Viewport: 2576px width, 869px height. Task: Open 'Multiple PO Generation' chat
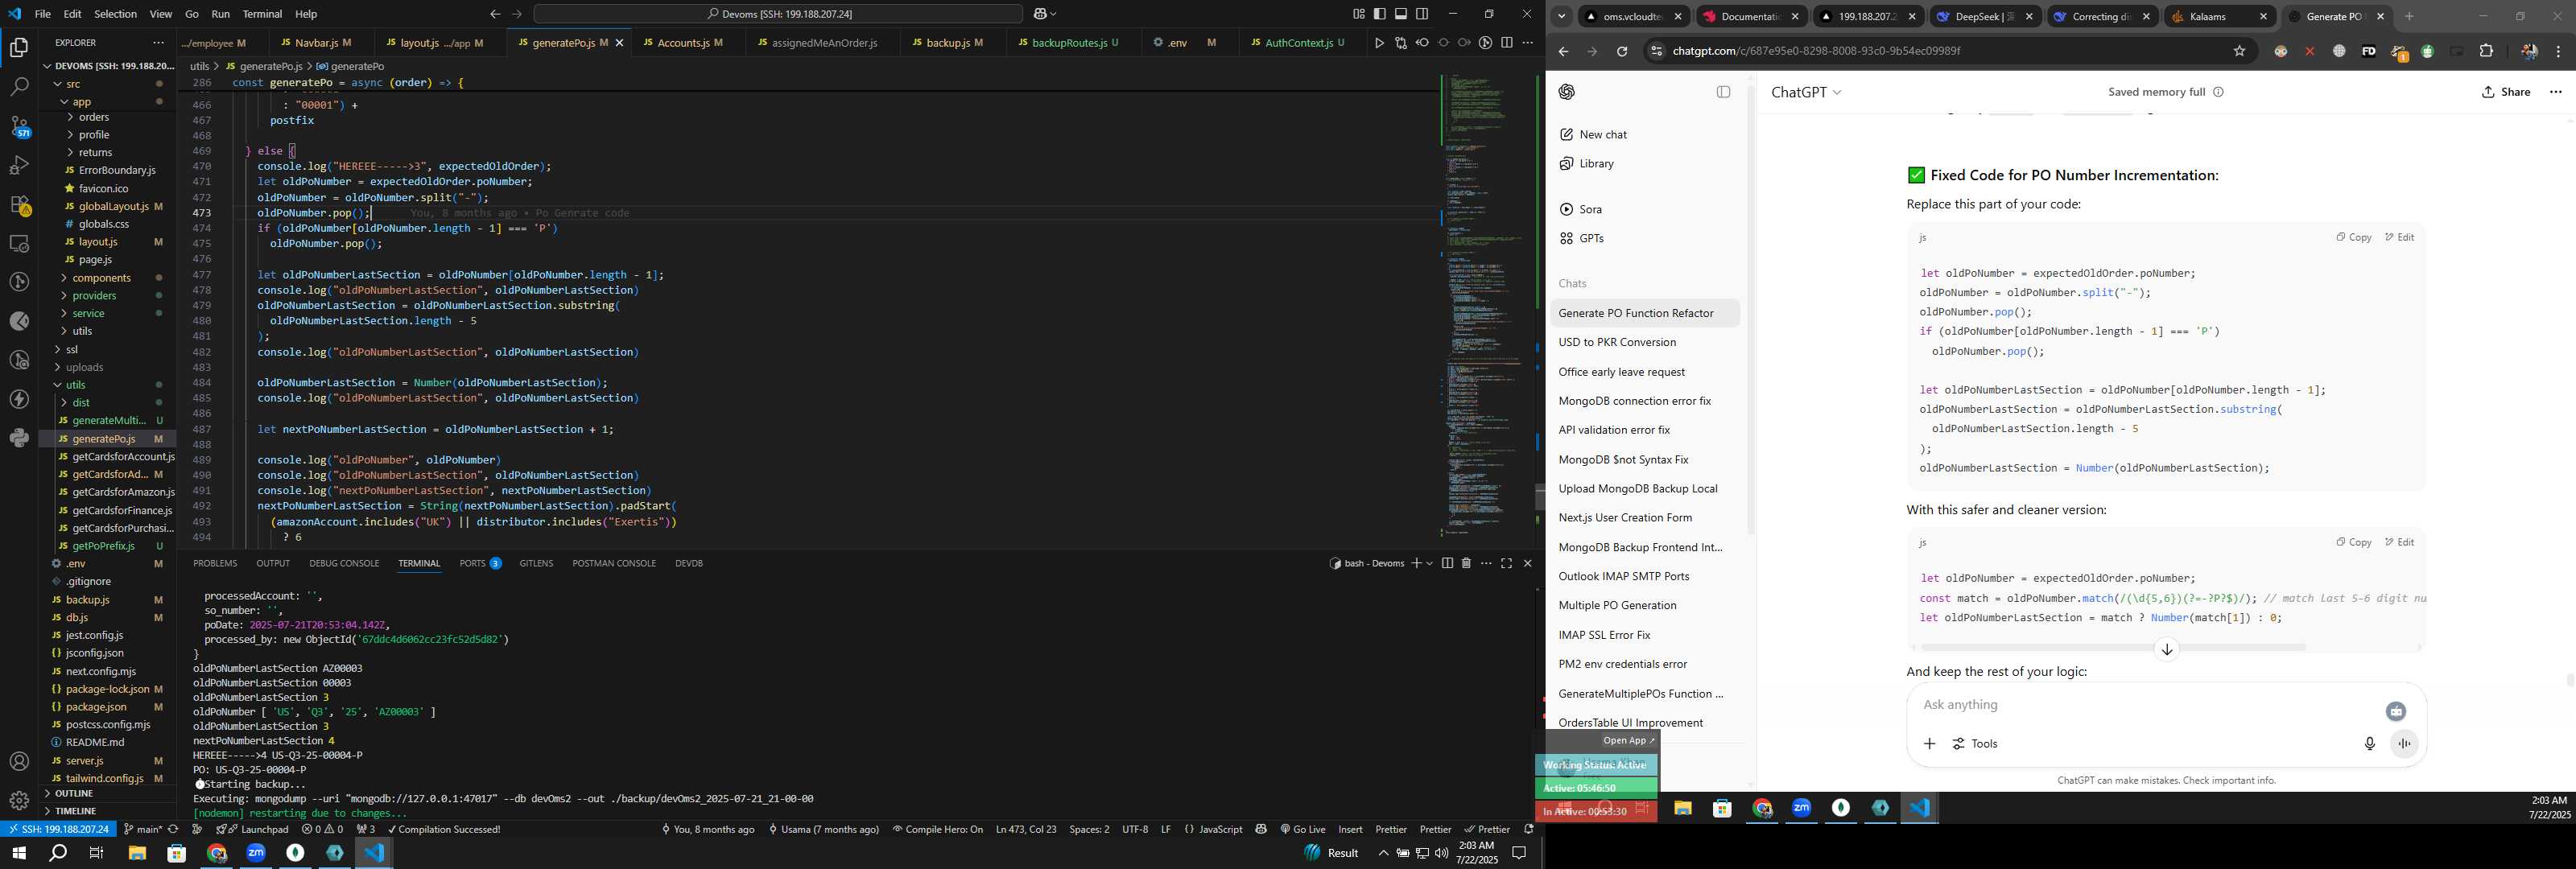[x=1617, y=605]
